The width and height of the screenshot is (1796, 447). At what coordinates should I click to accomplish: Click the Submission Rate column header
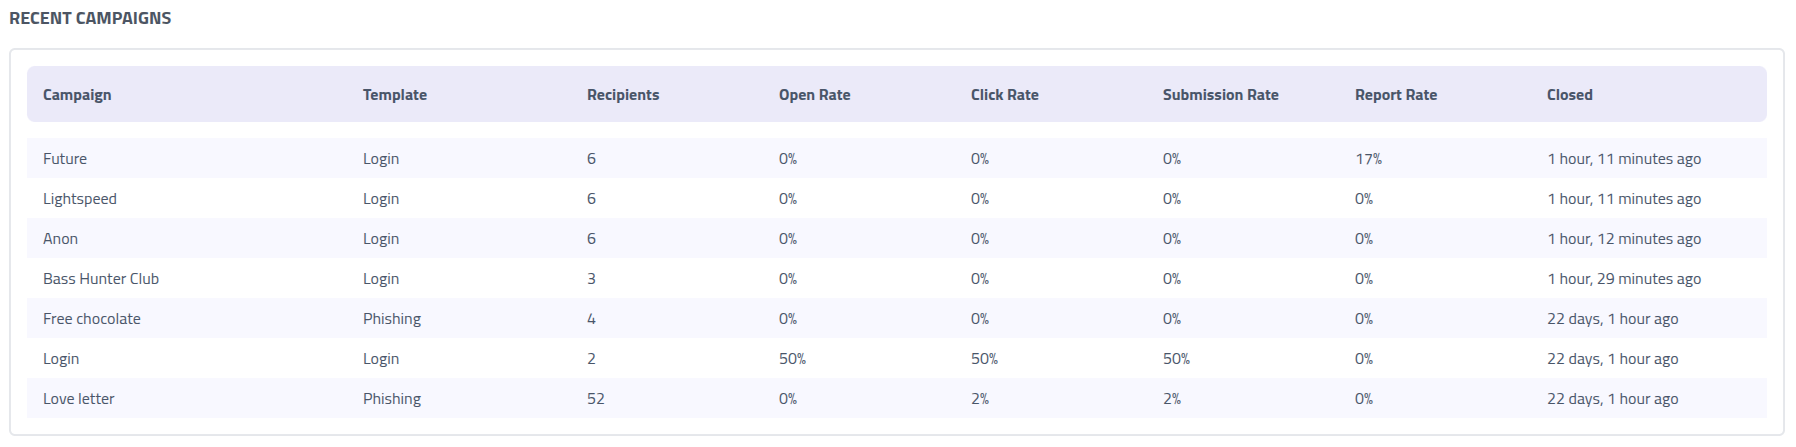click(x=1221, y=95)
